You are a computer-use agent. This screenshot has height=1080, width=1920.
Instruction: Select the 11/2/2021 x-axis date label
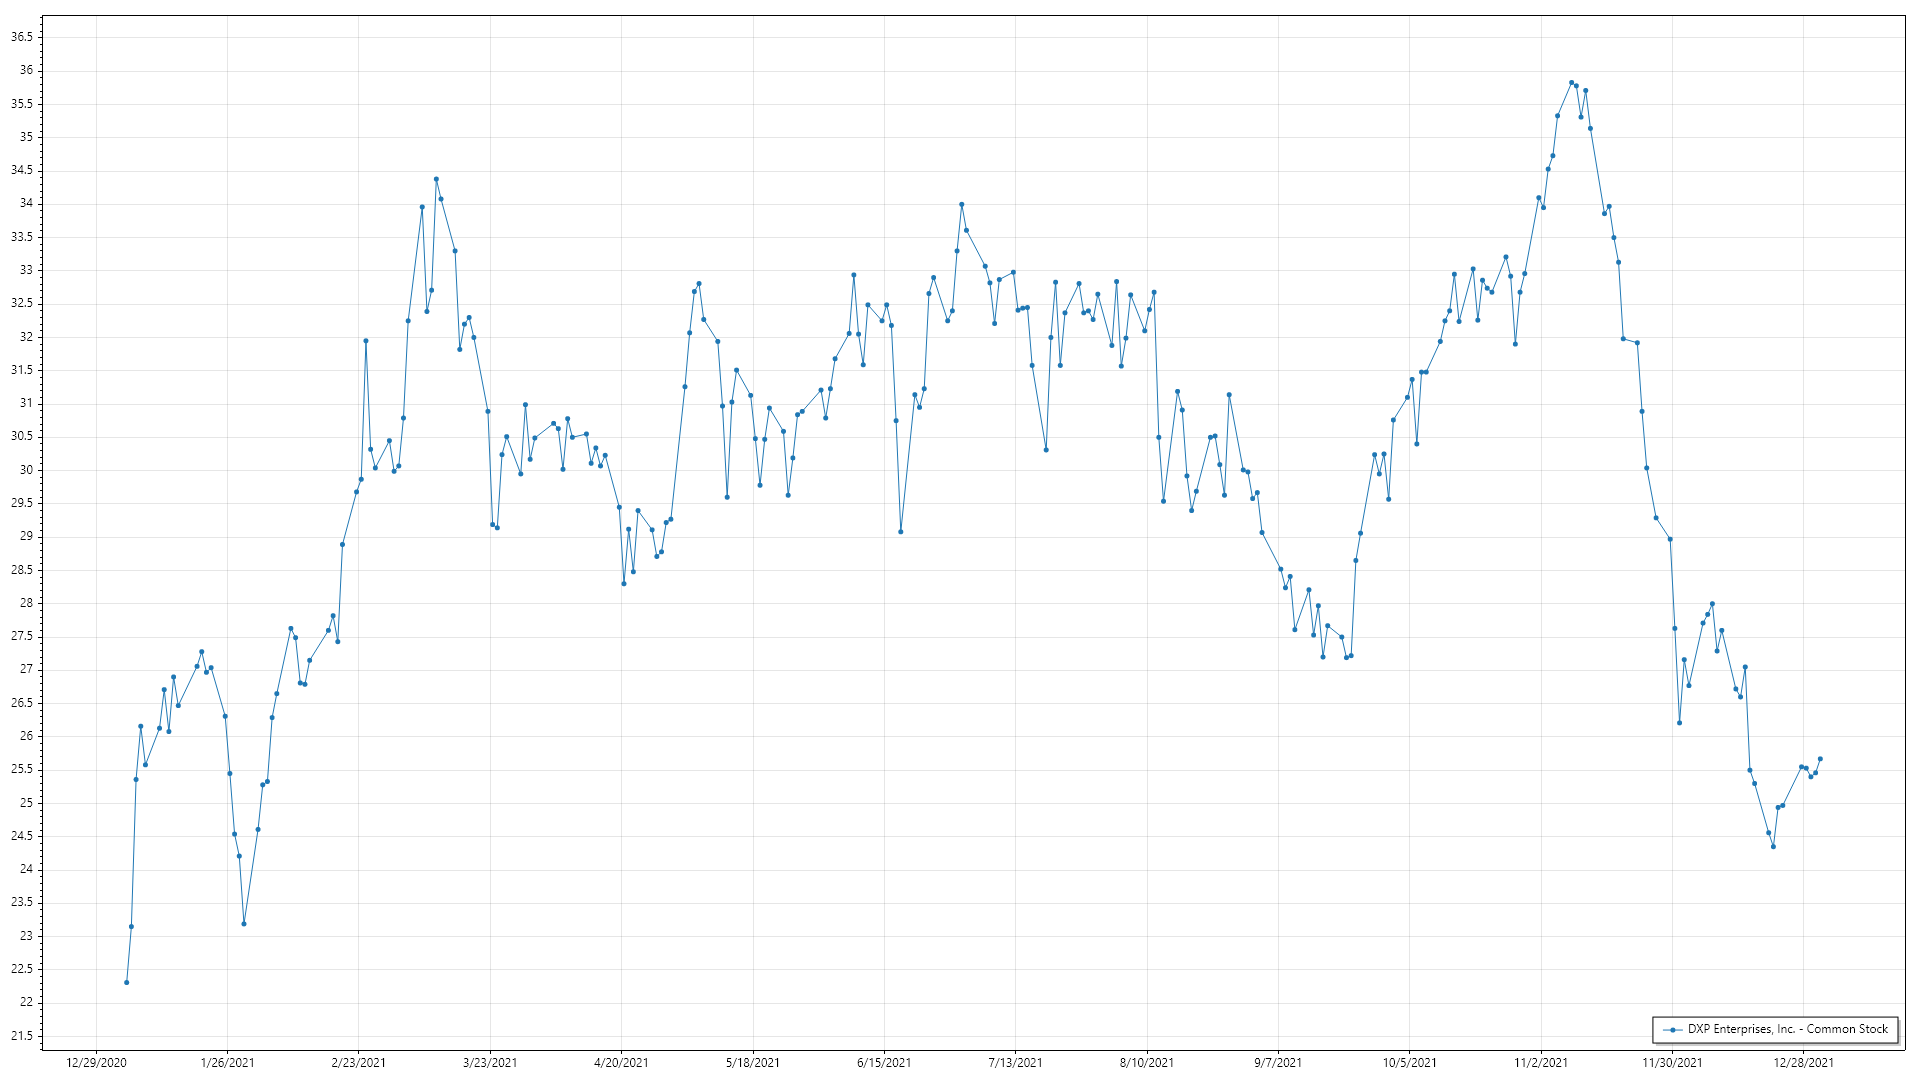point(1541,1063)
